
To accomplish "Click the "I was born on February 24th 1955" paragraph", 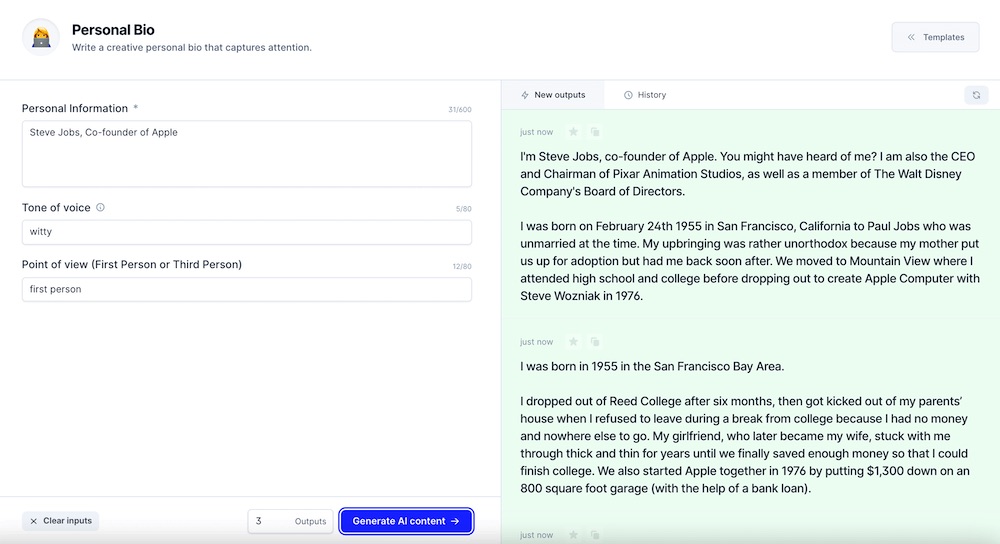I will point(749,261).
